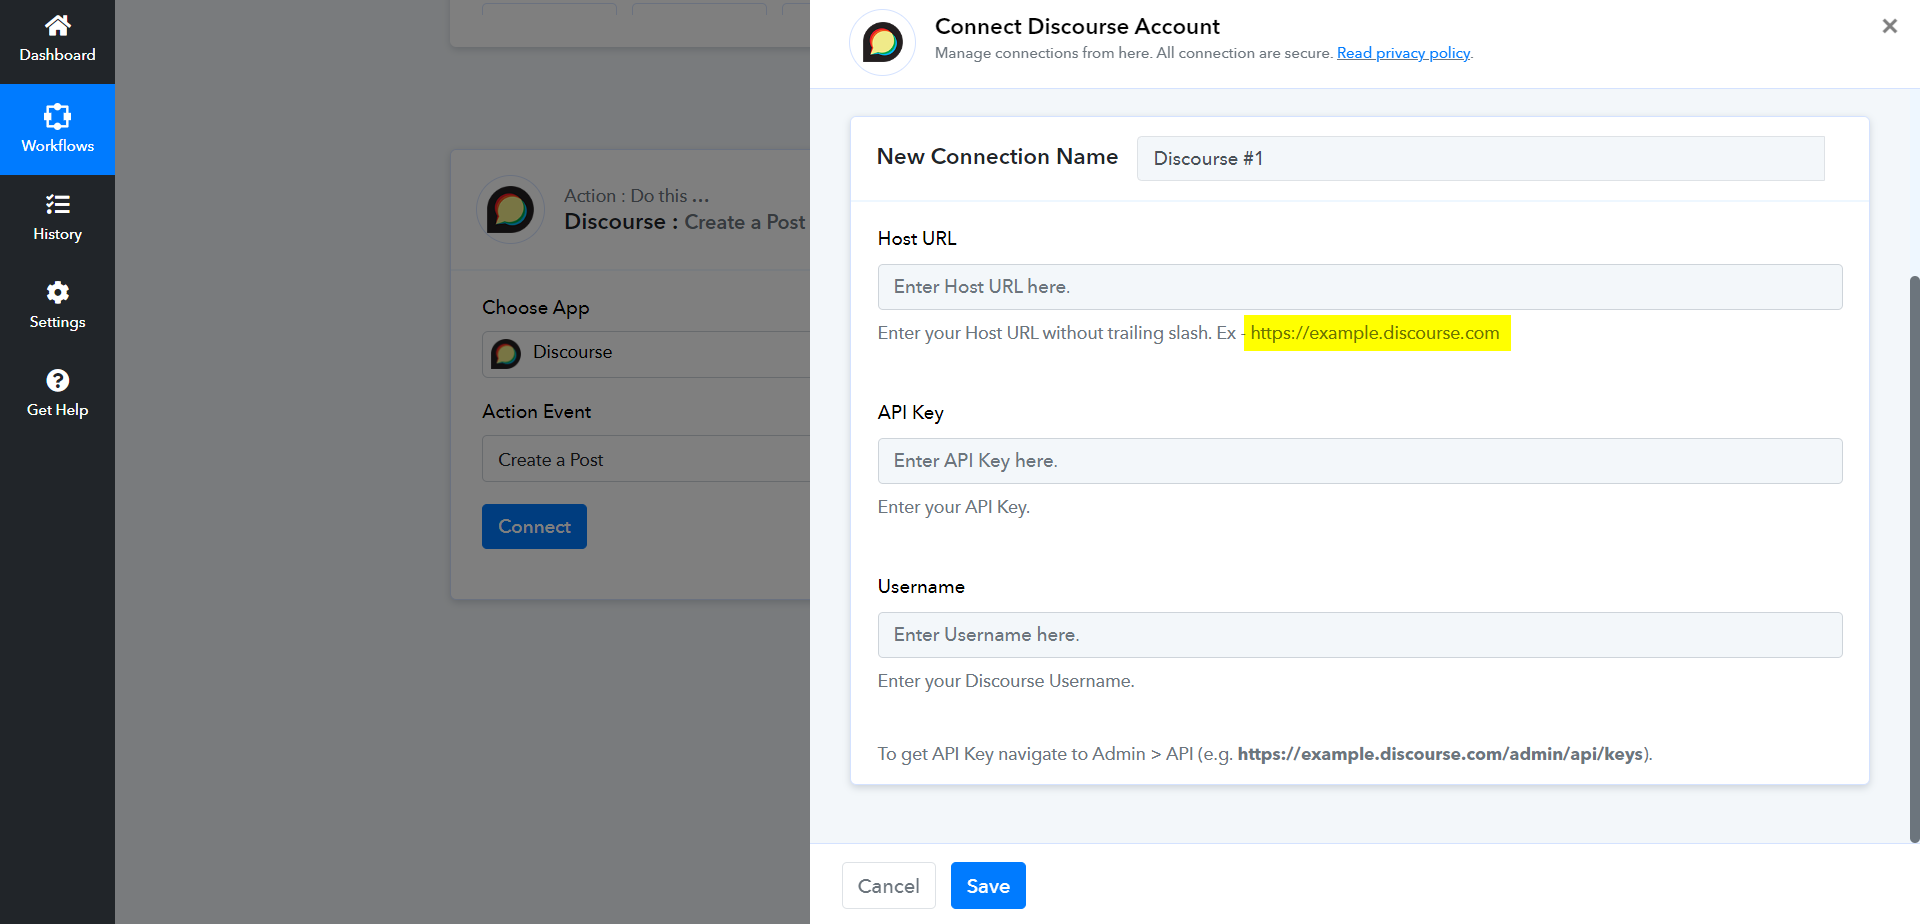Screen dimensions: 1920x924
Task: Open the Dashboard home icon
Action: click(x=57, y=25)
